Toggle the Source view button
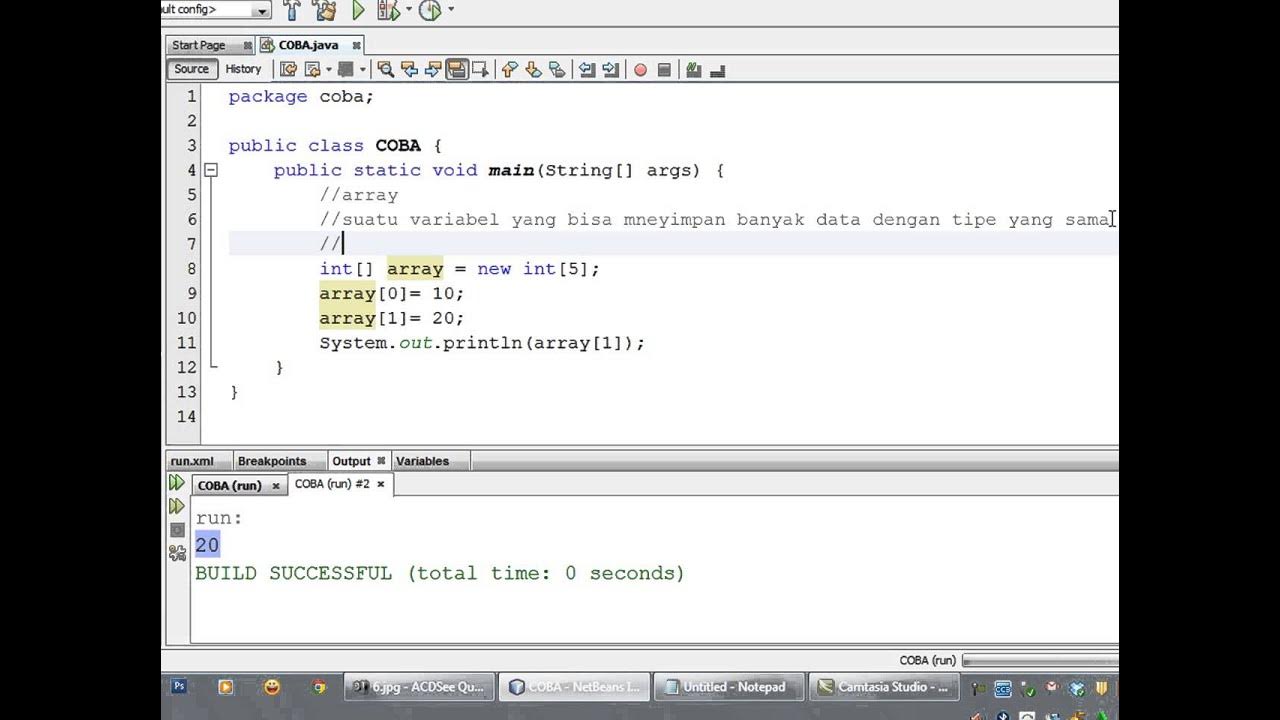 (191, 69)
